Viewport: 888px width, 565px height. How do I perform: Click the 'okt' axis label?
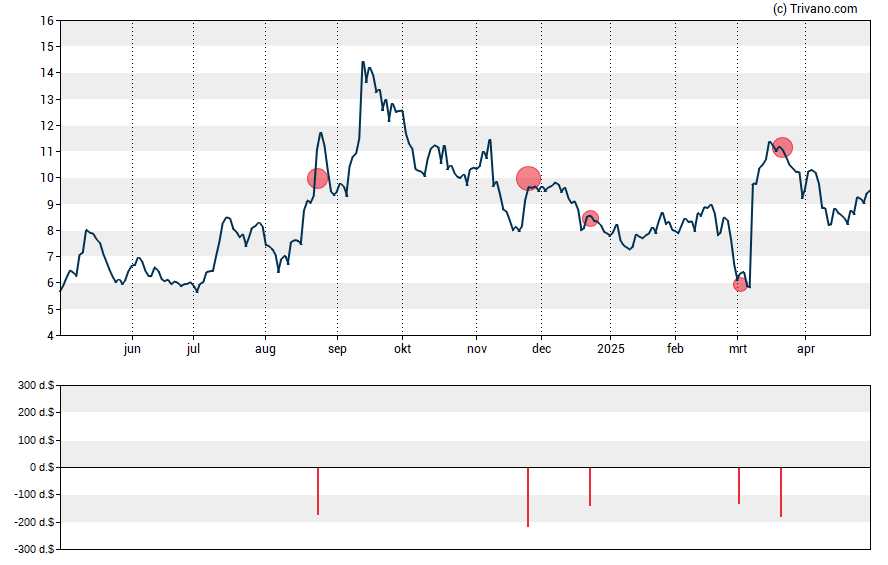tap(403, 348)
